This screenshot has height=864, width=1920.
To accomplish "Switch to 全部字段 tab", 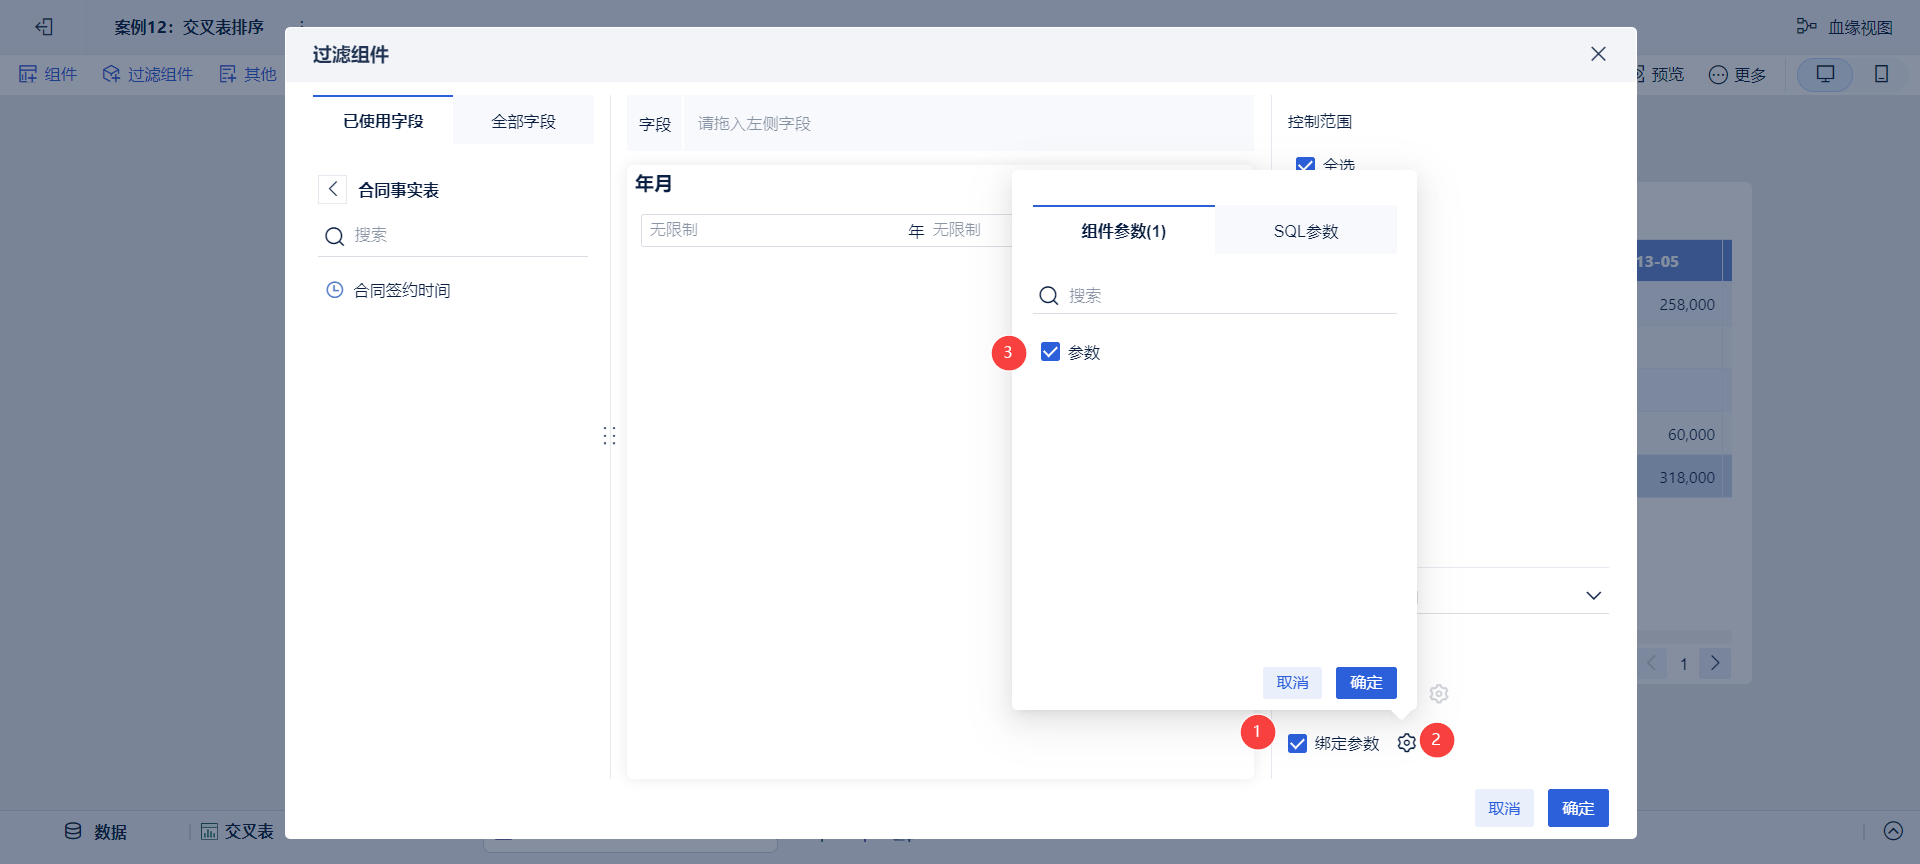I will click(x=523, y=121).
